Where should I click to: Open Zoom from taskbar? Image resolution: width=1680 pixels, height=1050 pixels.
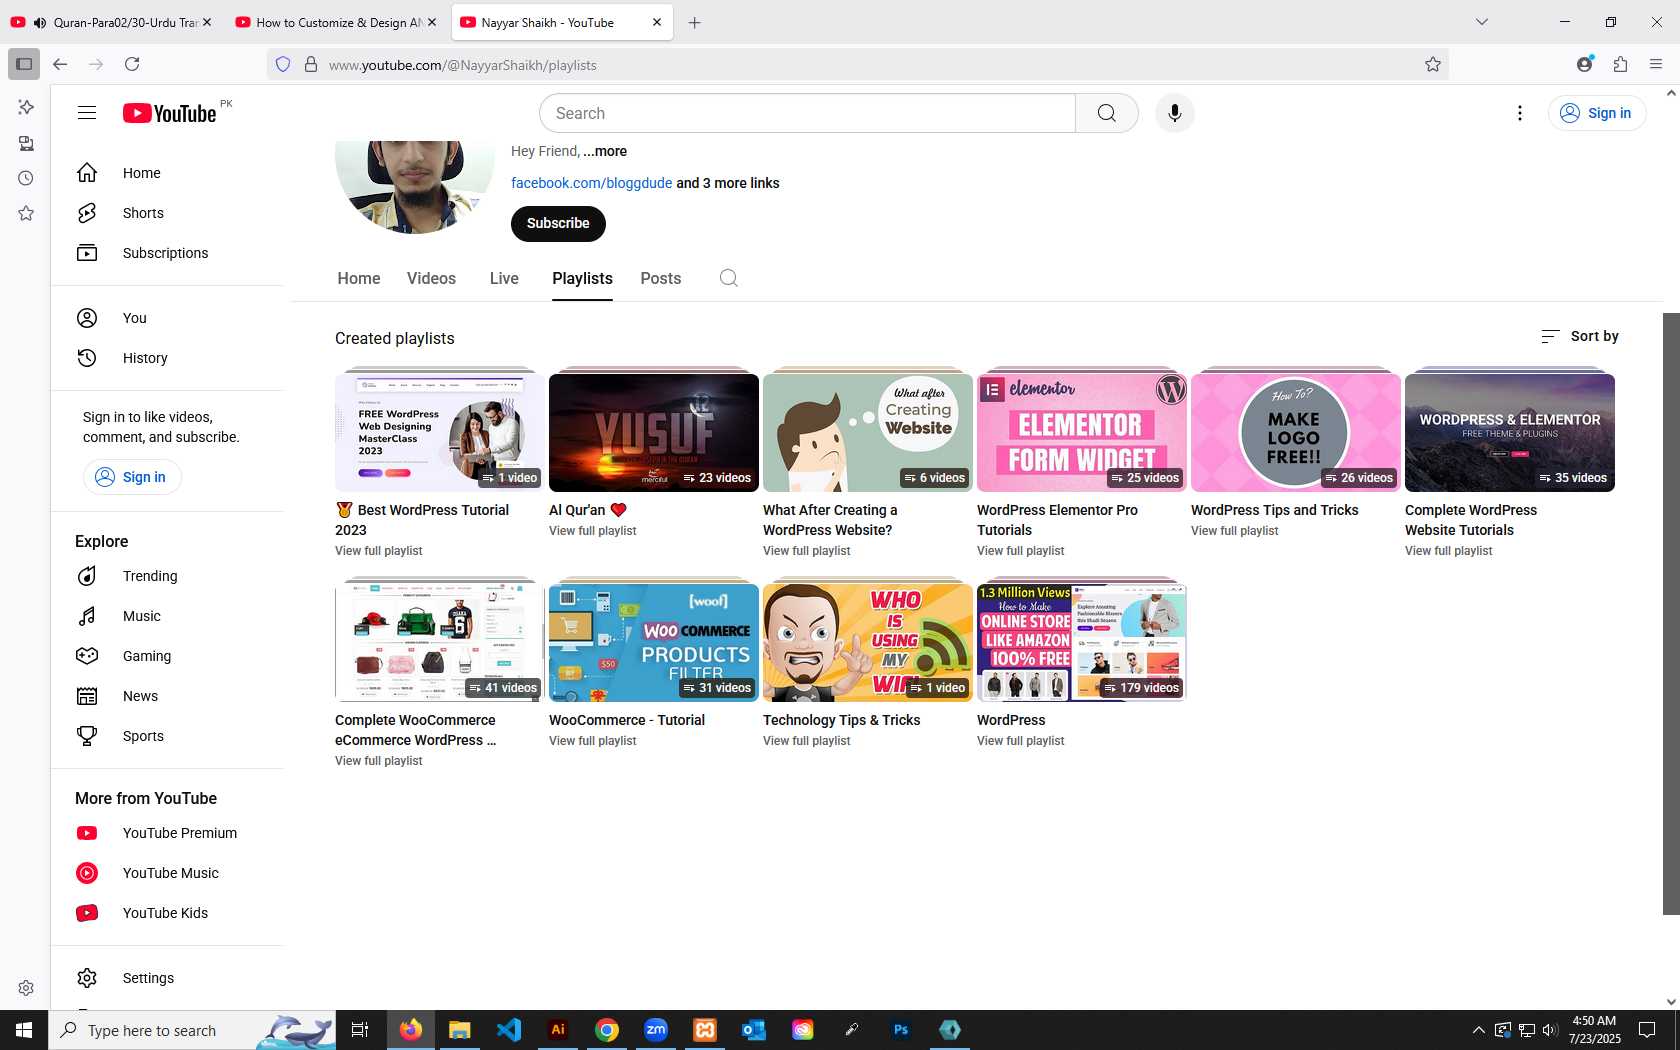(x=656, y=1029)
